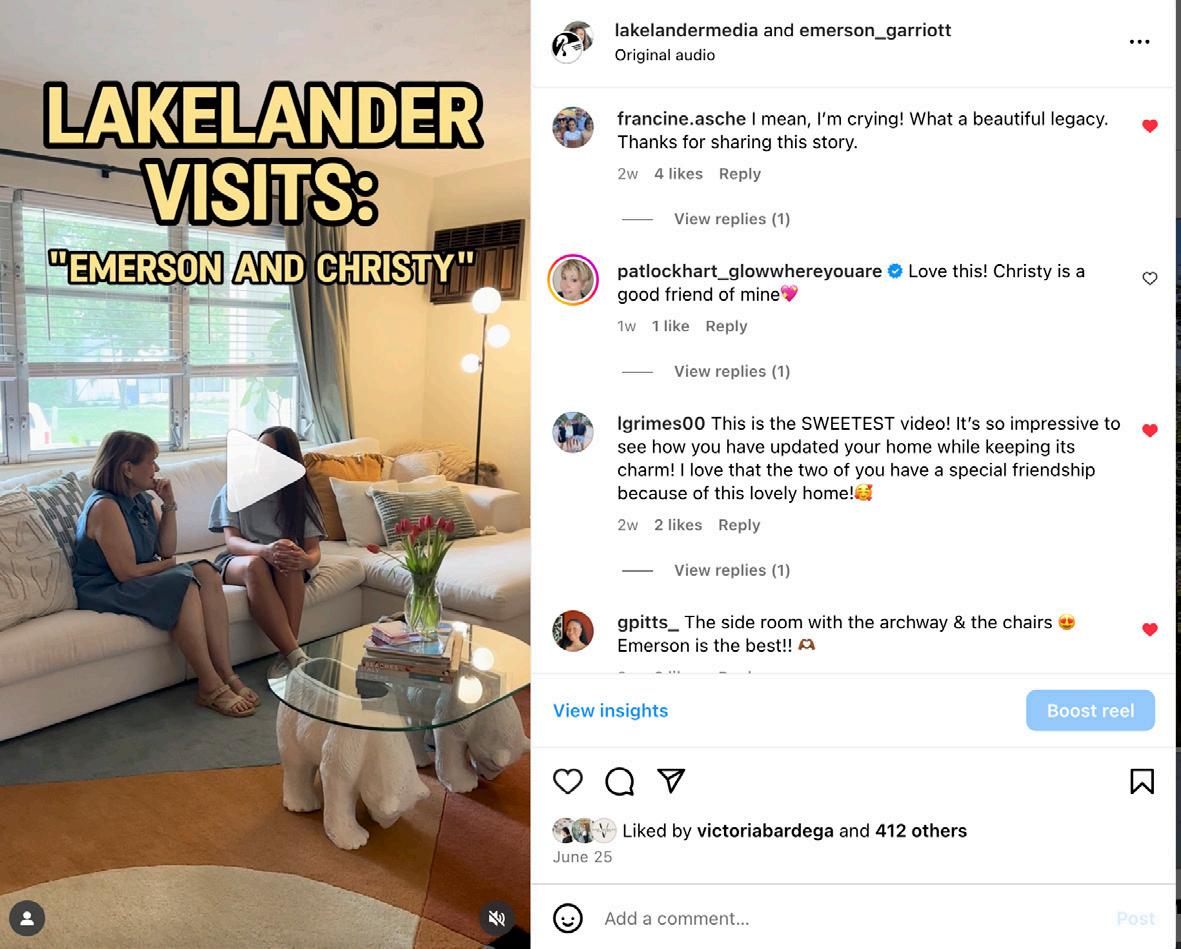Open the three-dots more options menu
Viewport: 1181px width, 949px height.
click(1140, 41)
